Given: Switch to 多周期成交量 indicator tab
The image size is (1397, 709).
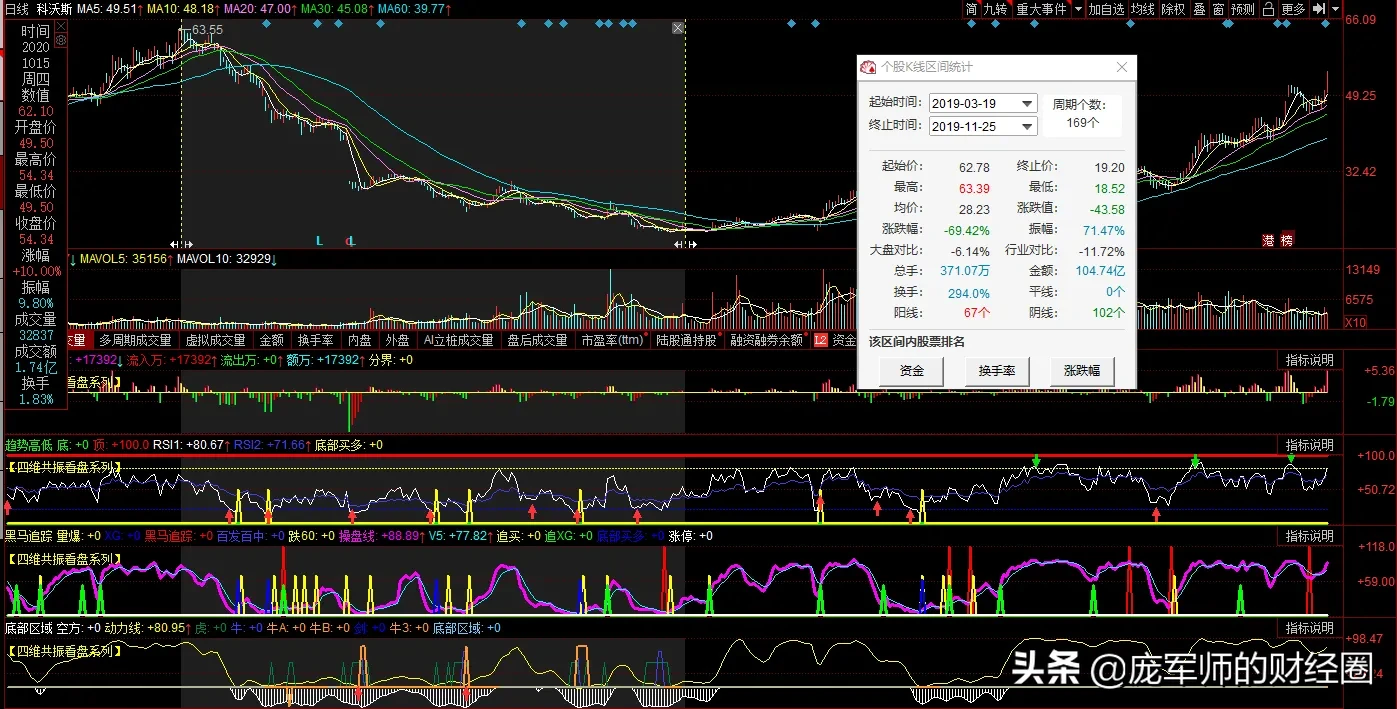Looking at the screenshot, I should (135, 340).
